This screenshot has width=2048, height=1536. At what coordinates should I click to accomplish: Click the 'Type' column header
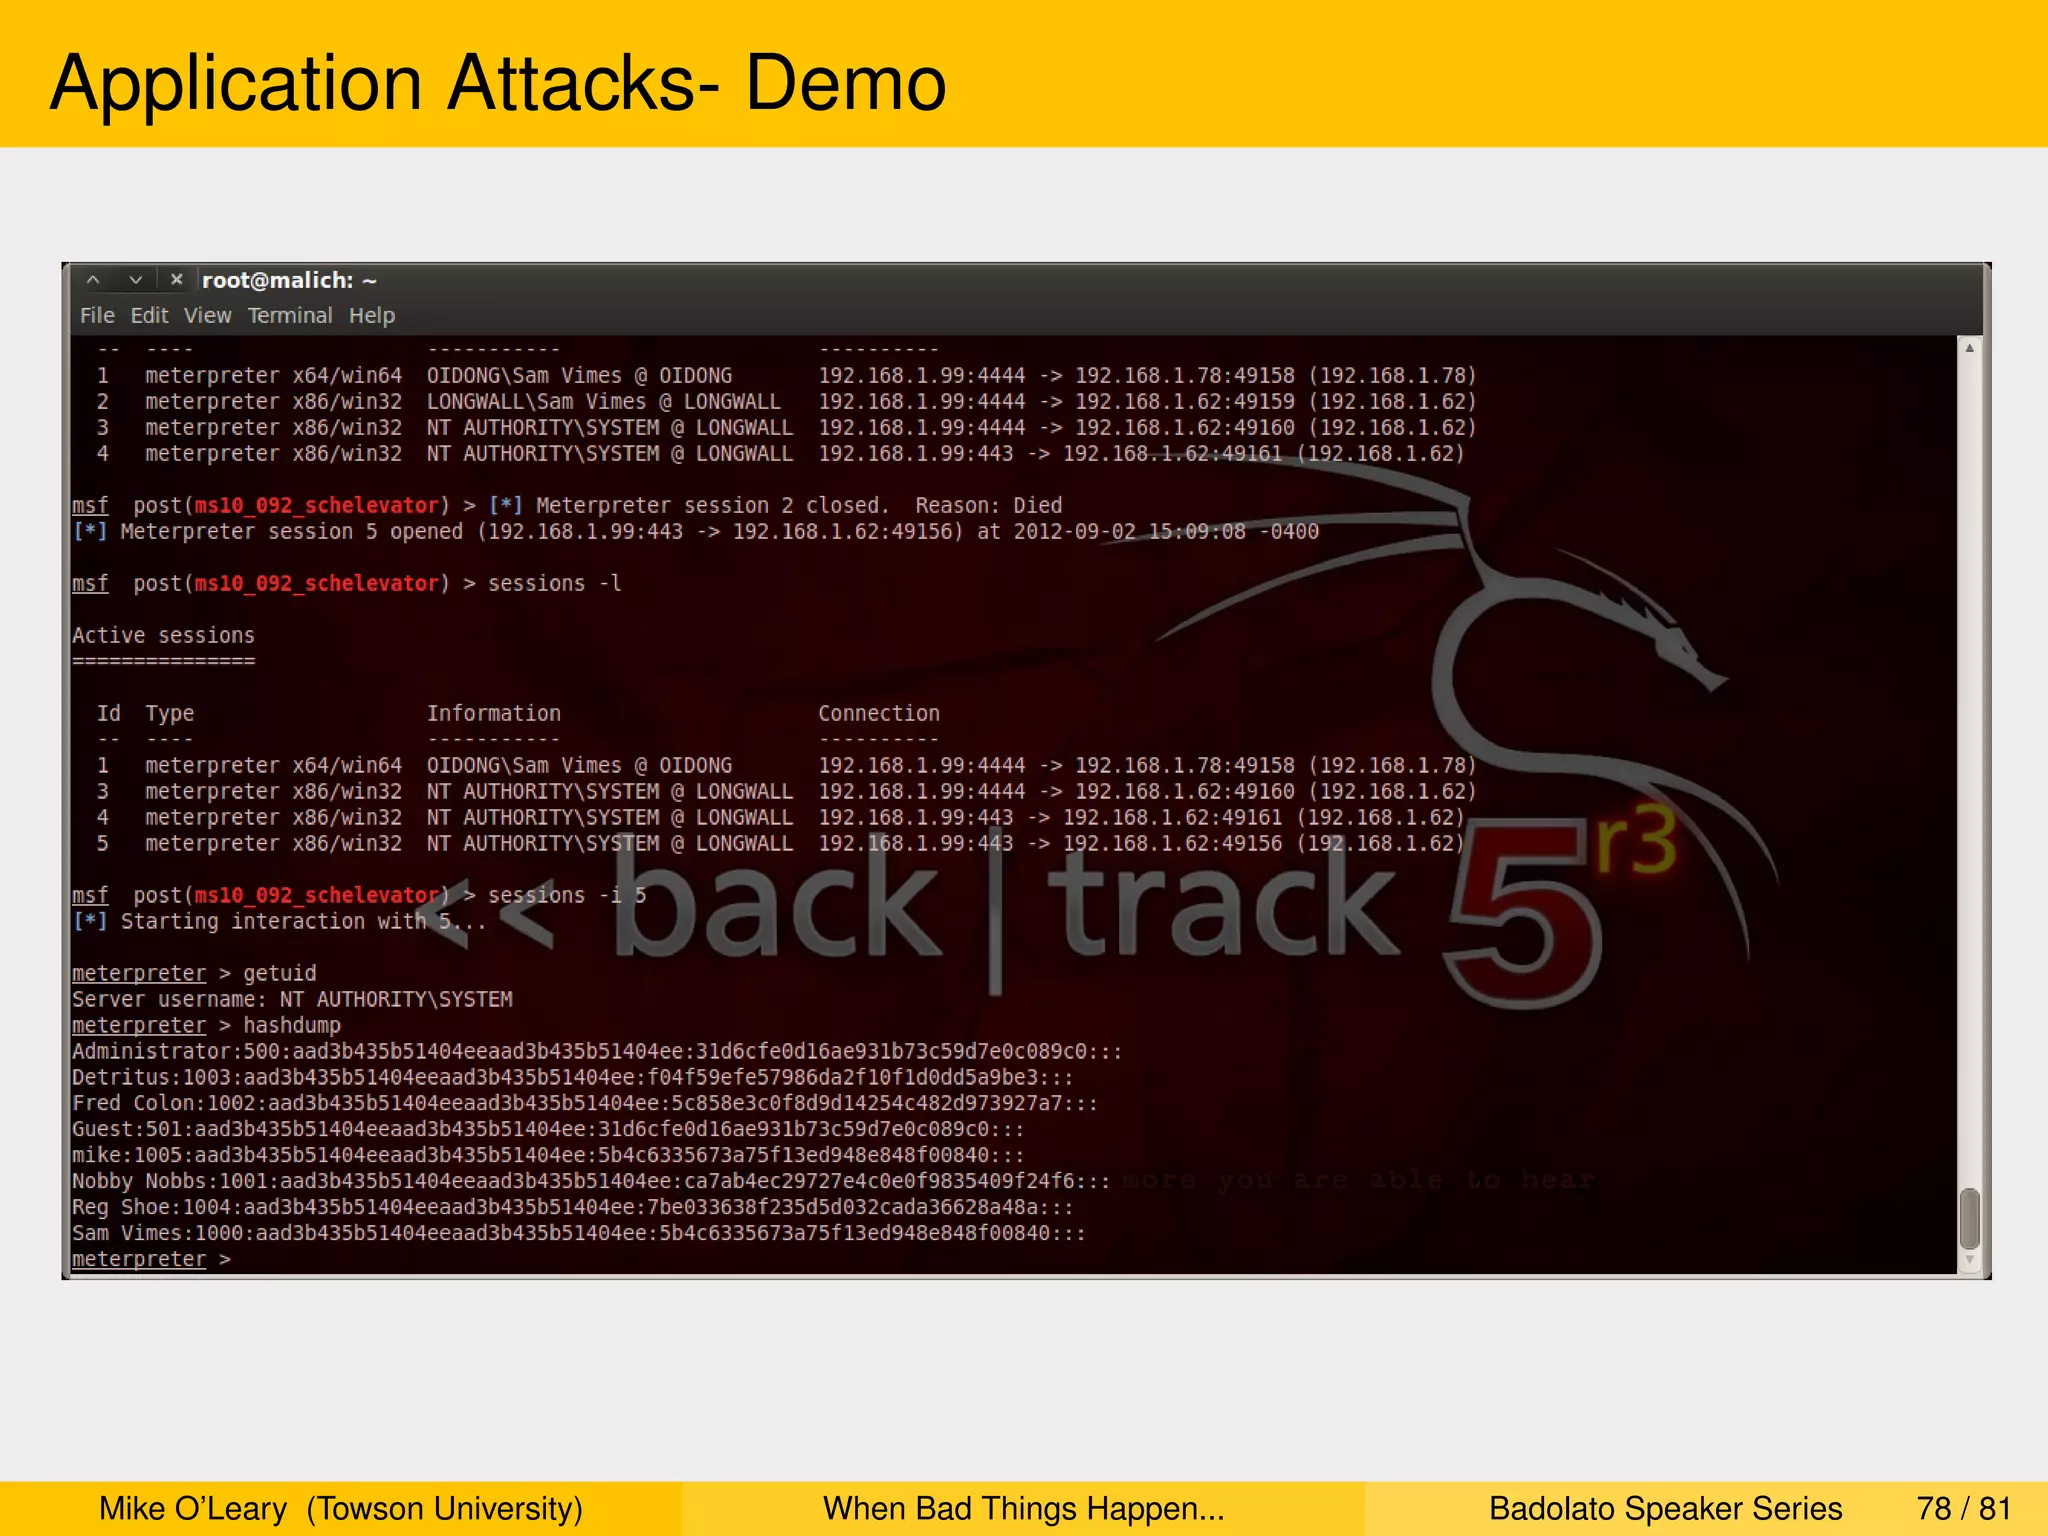pos(170,714)
